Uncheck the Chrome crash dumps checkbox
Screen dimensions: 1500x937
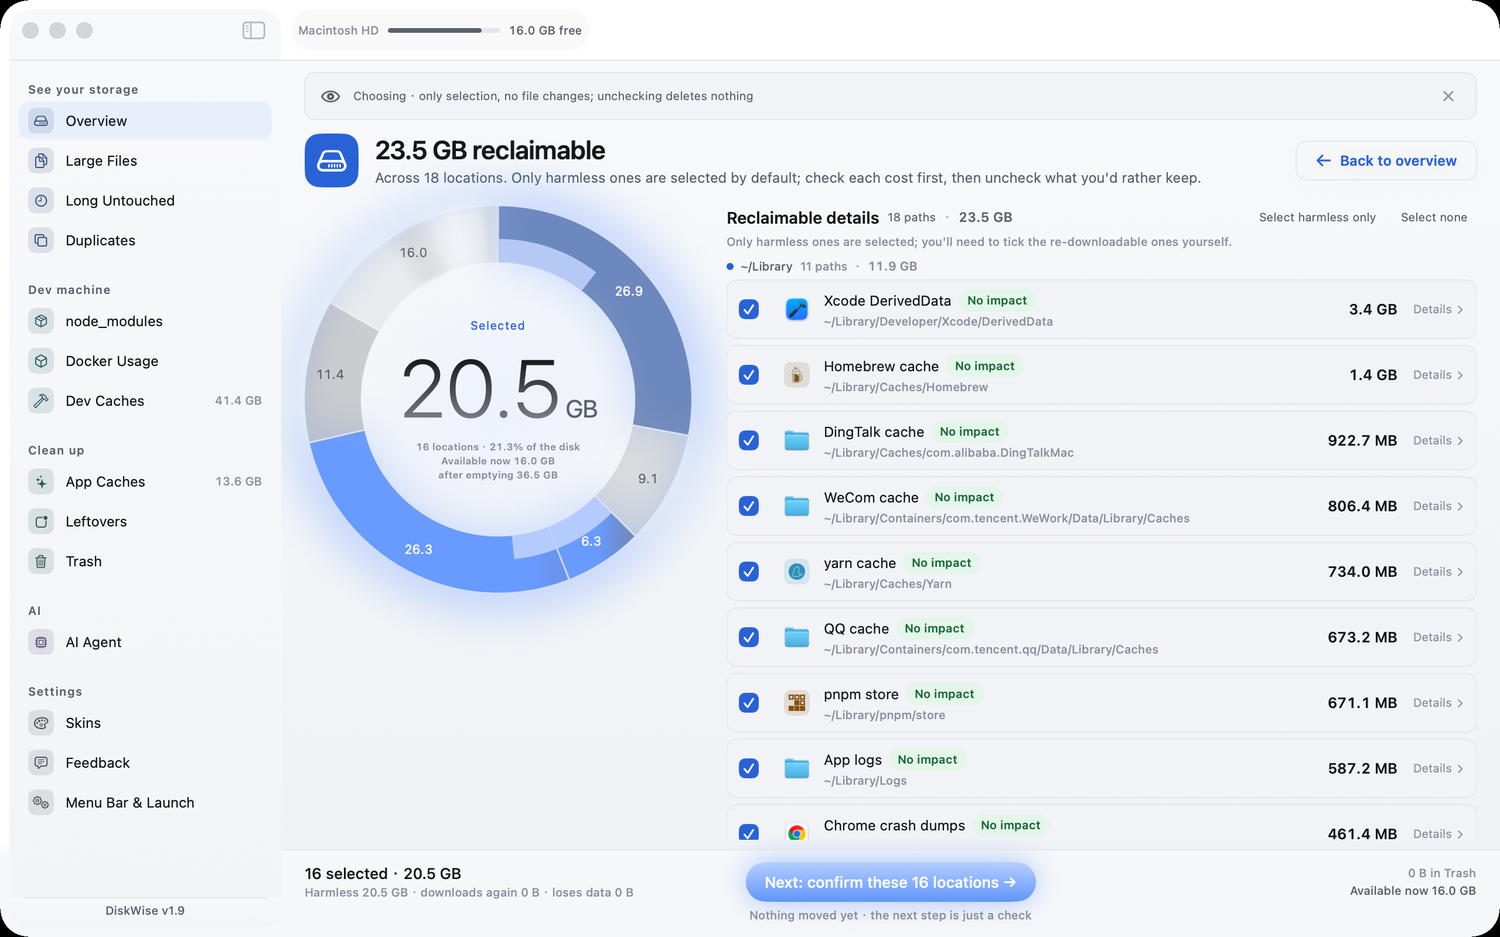click(748, 833)
